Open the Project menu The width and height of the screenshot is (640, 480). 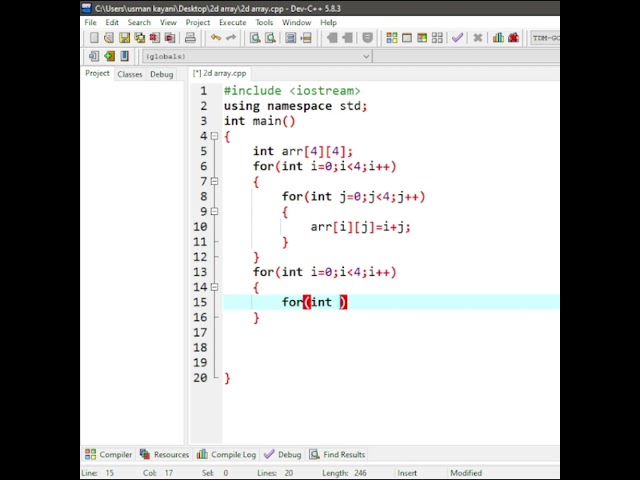(198, 22)
